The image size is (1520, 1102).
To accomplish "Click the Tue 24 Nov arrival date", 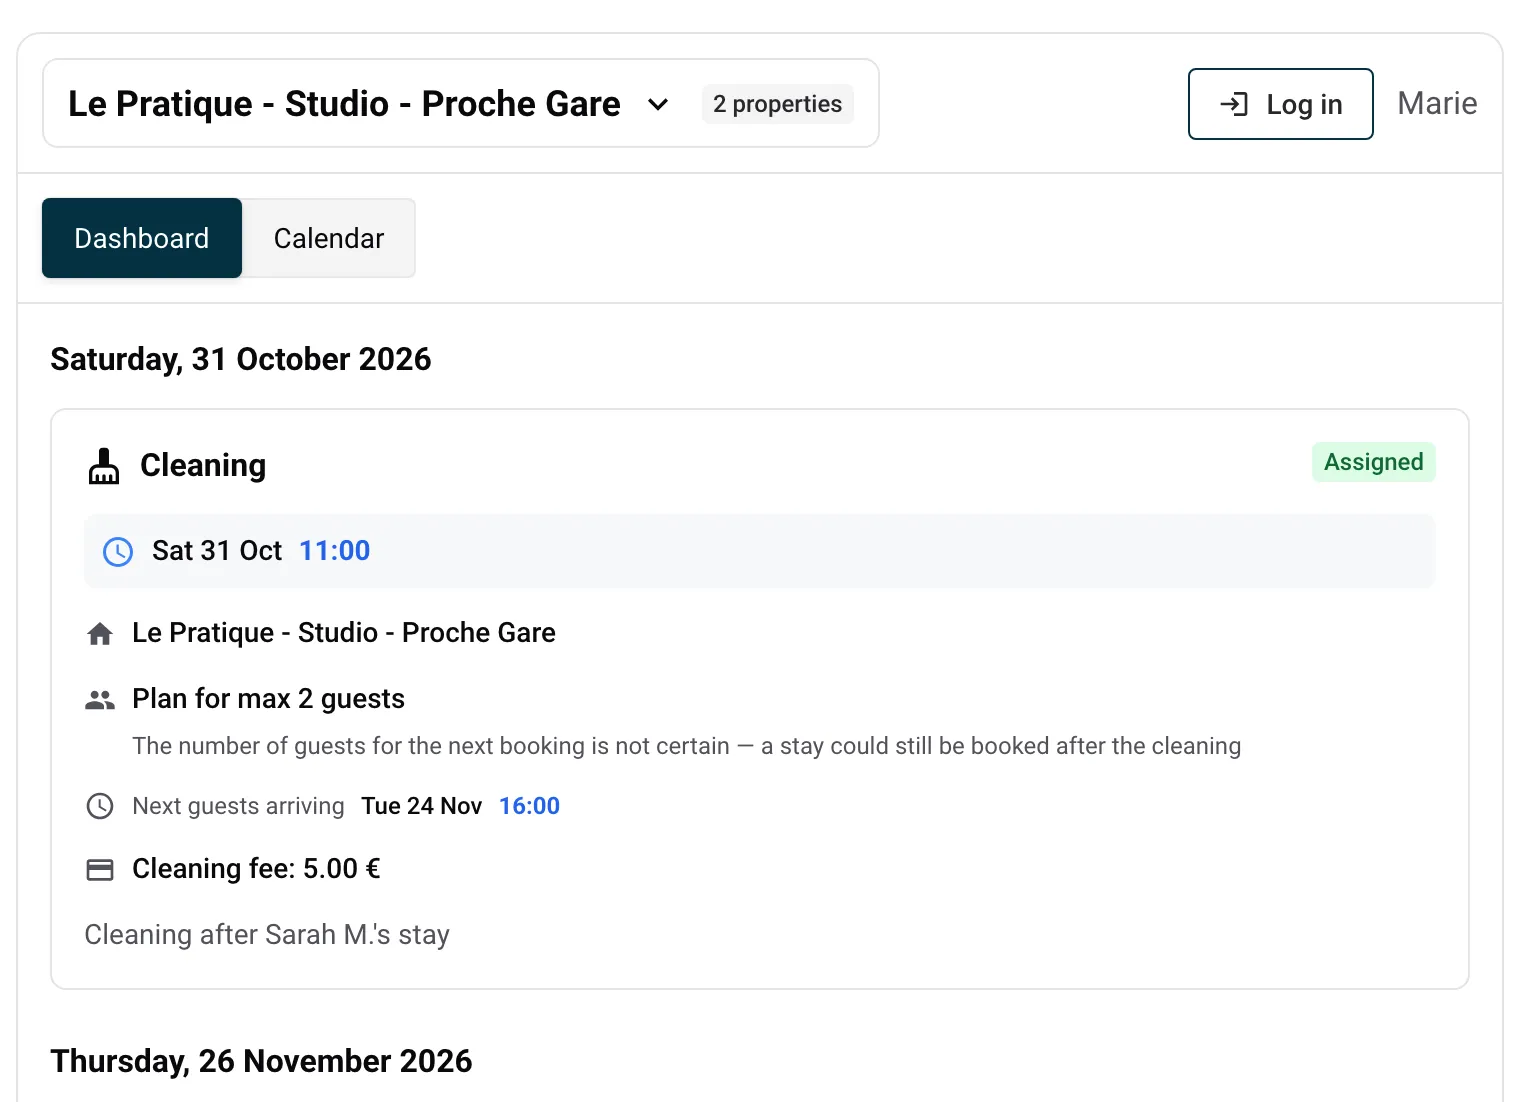I will point(422,806).
